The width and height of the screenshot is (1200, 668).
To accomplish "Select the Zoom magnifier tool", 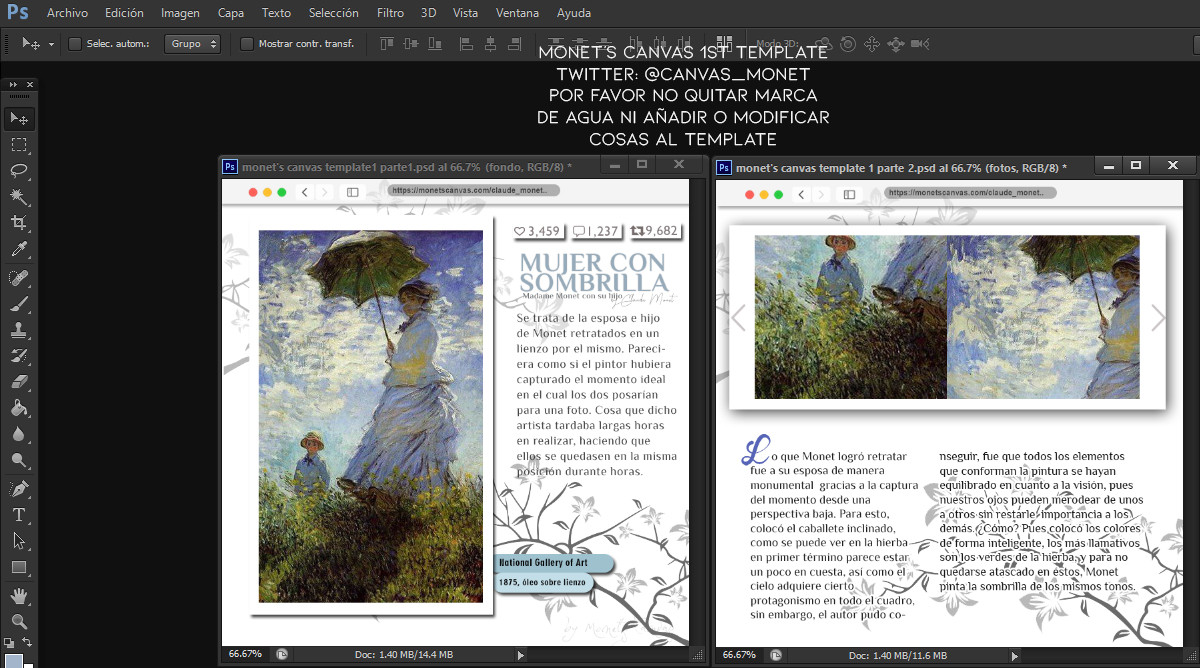I will pos(18,621).
